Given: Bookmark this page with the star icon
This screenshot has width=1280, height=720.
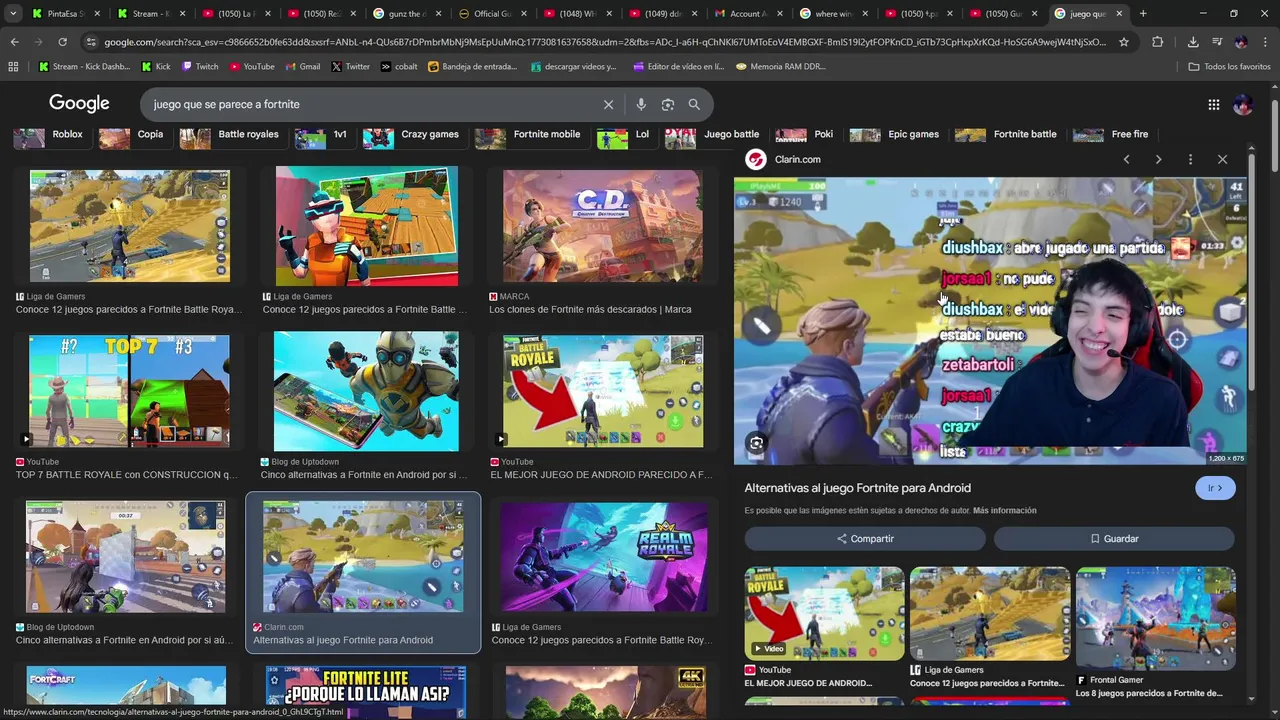Looking at the screenshot, I should pyautogui.click(x=1124, y=42).
